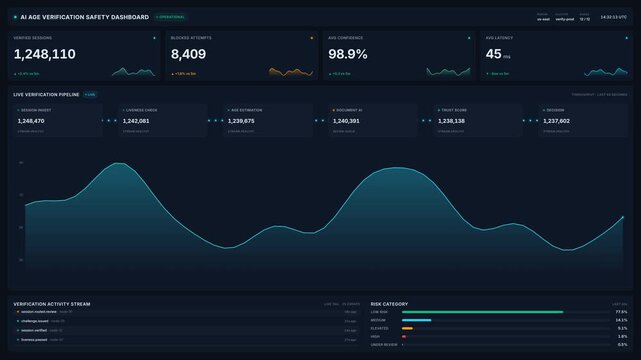
Task: Open the challenge.issued activity row
Action: coord(186,321)
